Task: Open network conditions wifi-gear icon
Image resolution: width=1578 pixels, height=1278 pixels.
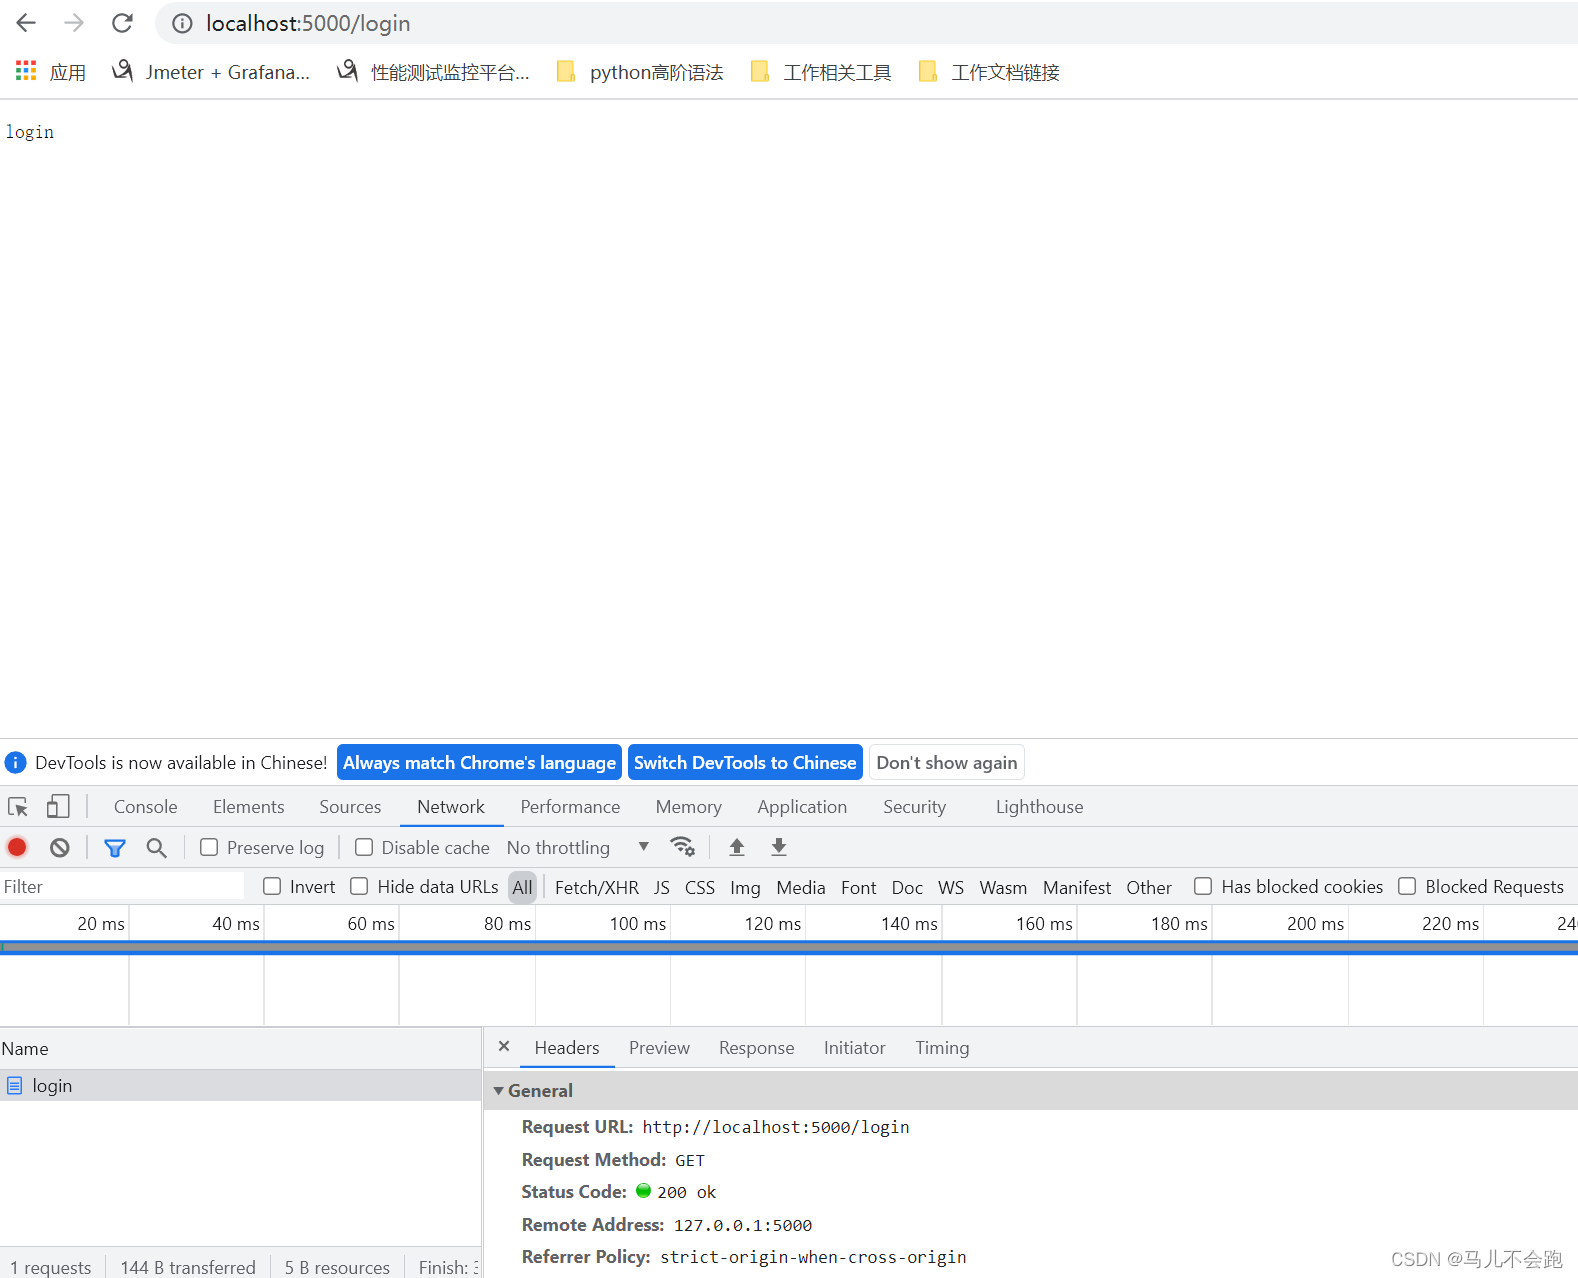Action: [x=683, y=848]
